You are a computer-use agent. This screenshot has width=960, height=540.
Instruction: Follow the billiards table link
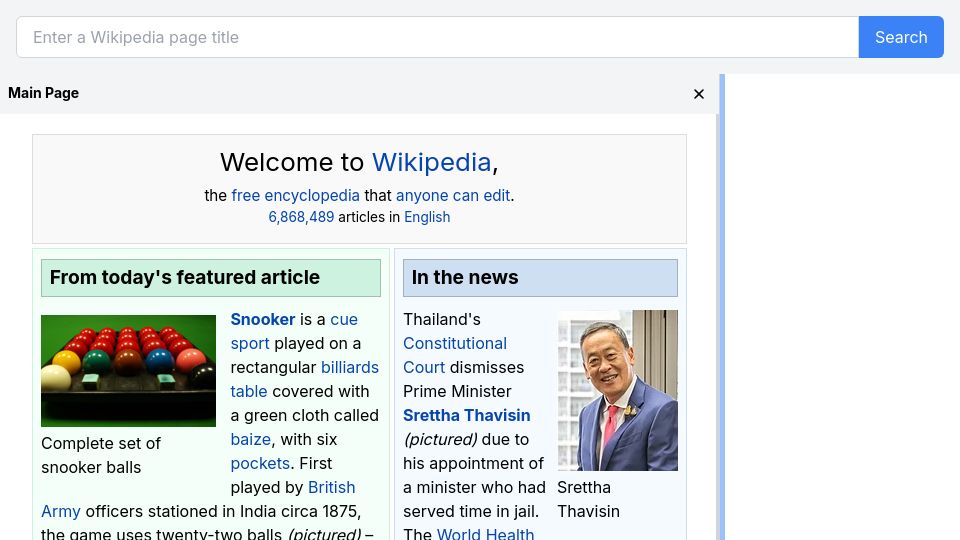[x=304, y=380]
